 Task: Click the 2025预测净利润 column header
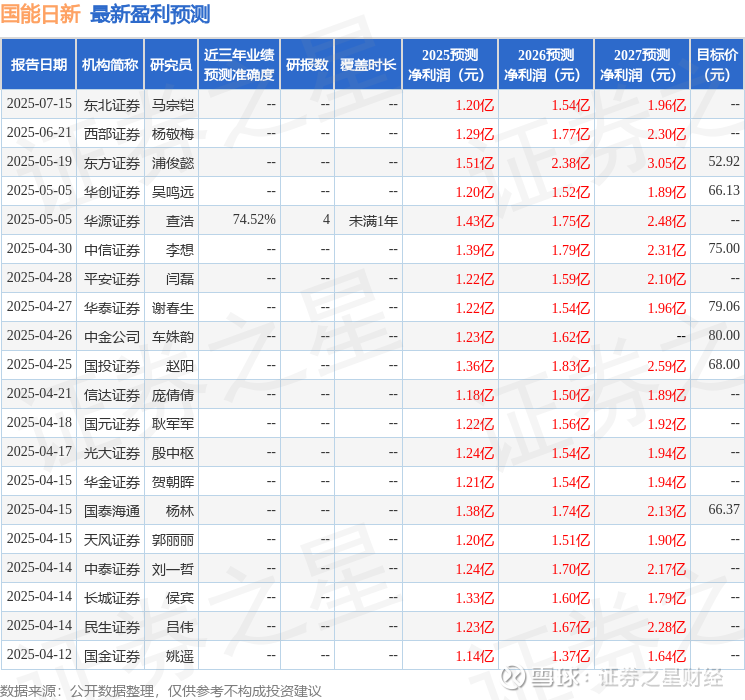450,65
